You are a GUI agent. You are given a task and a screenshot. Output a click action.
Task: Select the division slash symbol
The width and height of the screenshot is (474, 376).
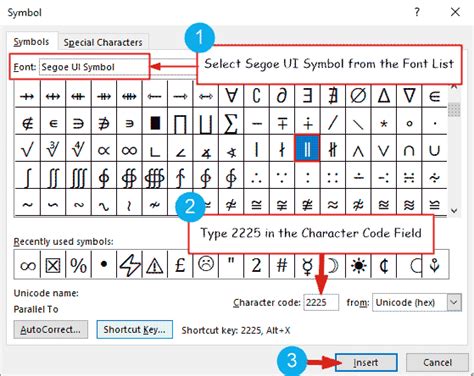(x=333, y=123)
